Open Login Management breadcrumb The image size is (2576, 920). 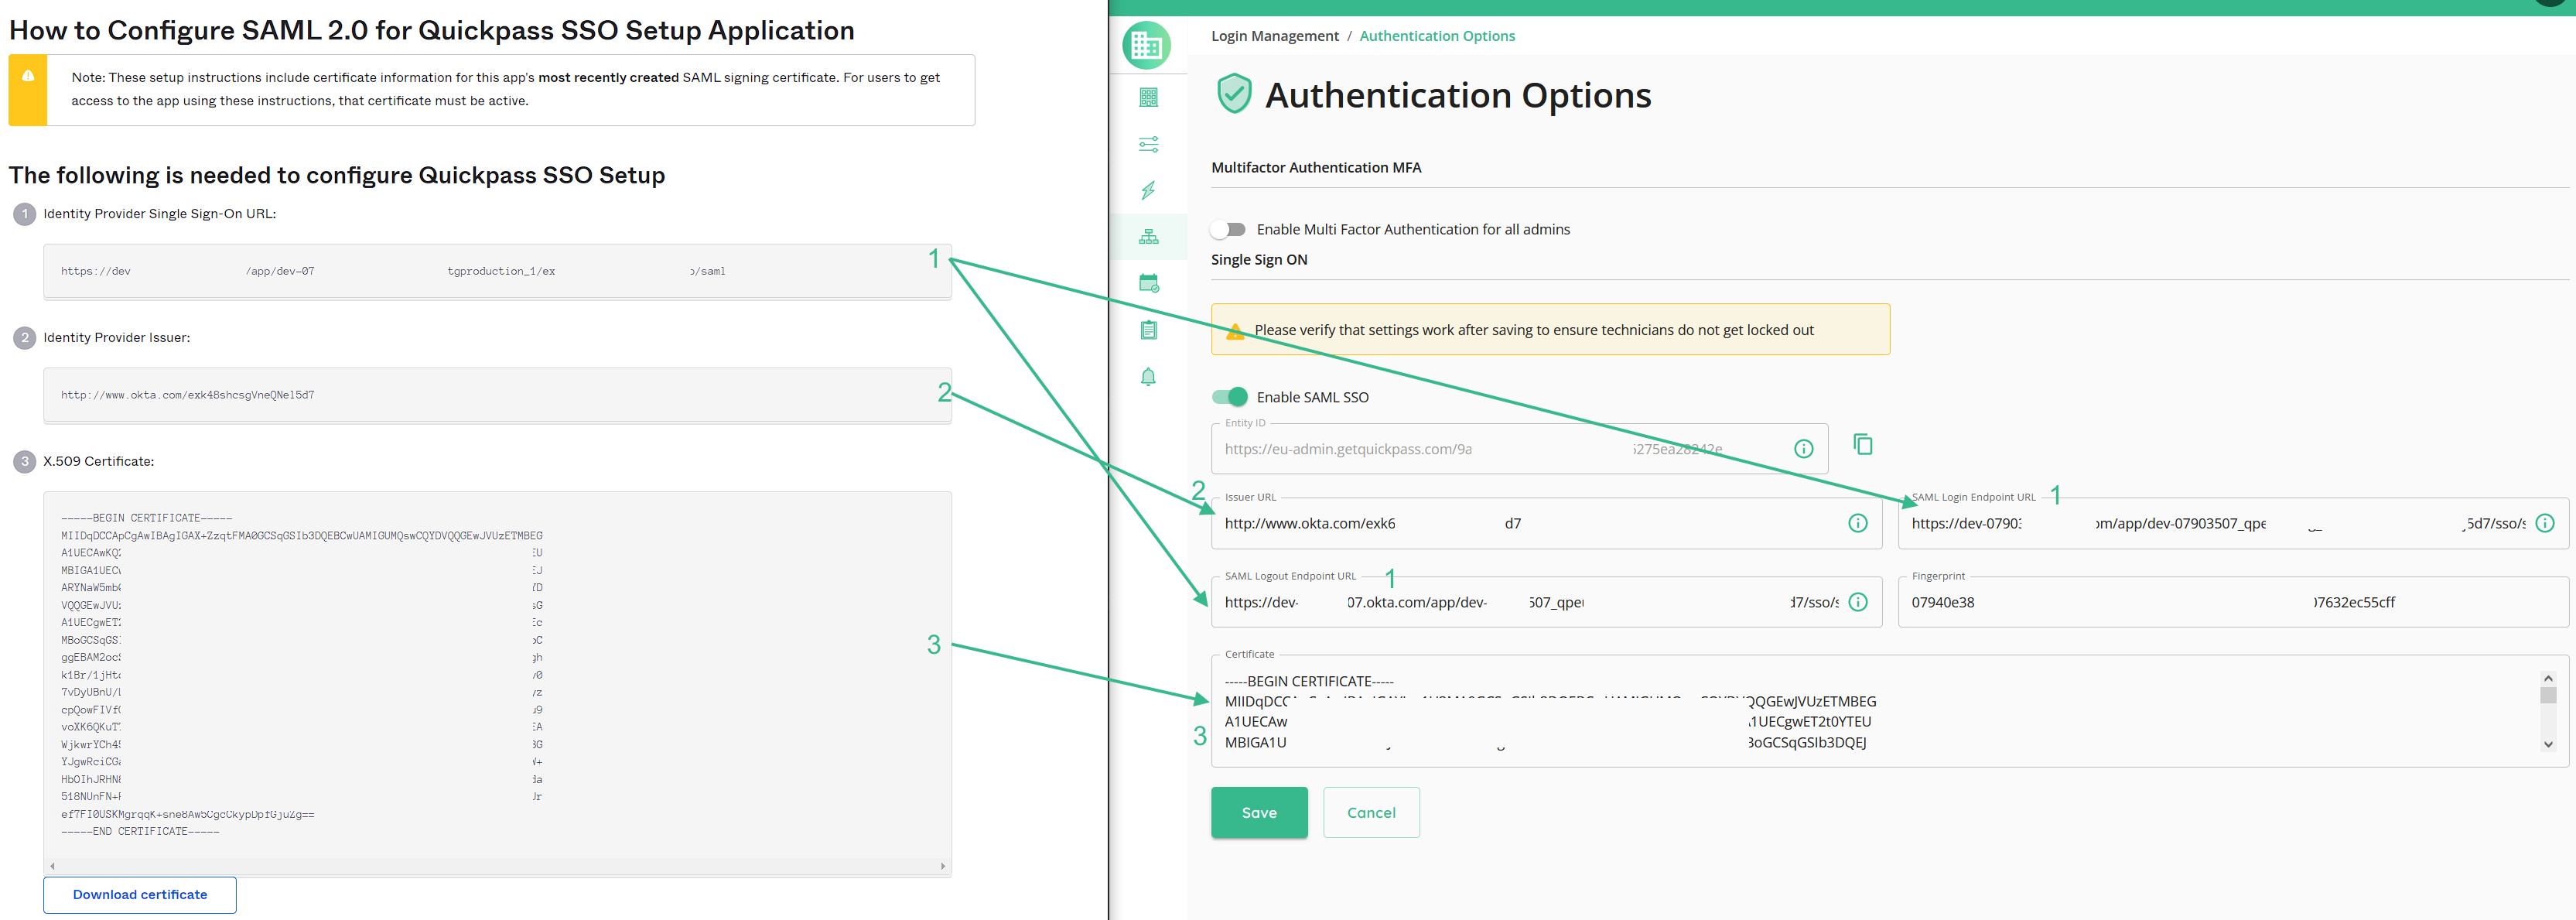coord(1274,36)
